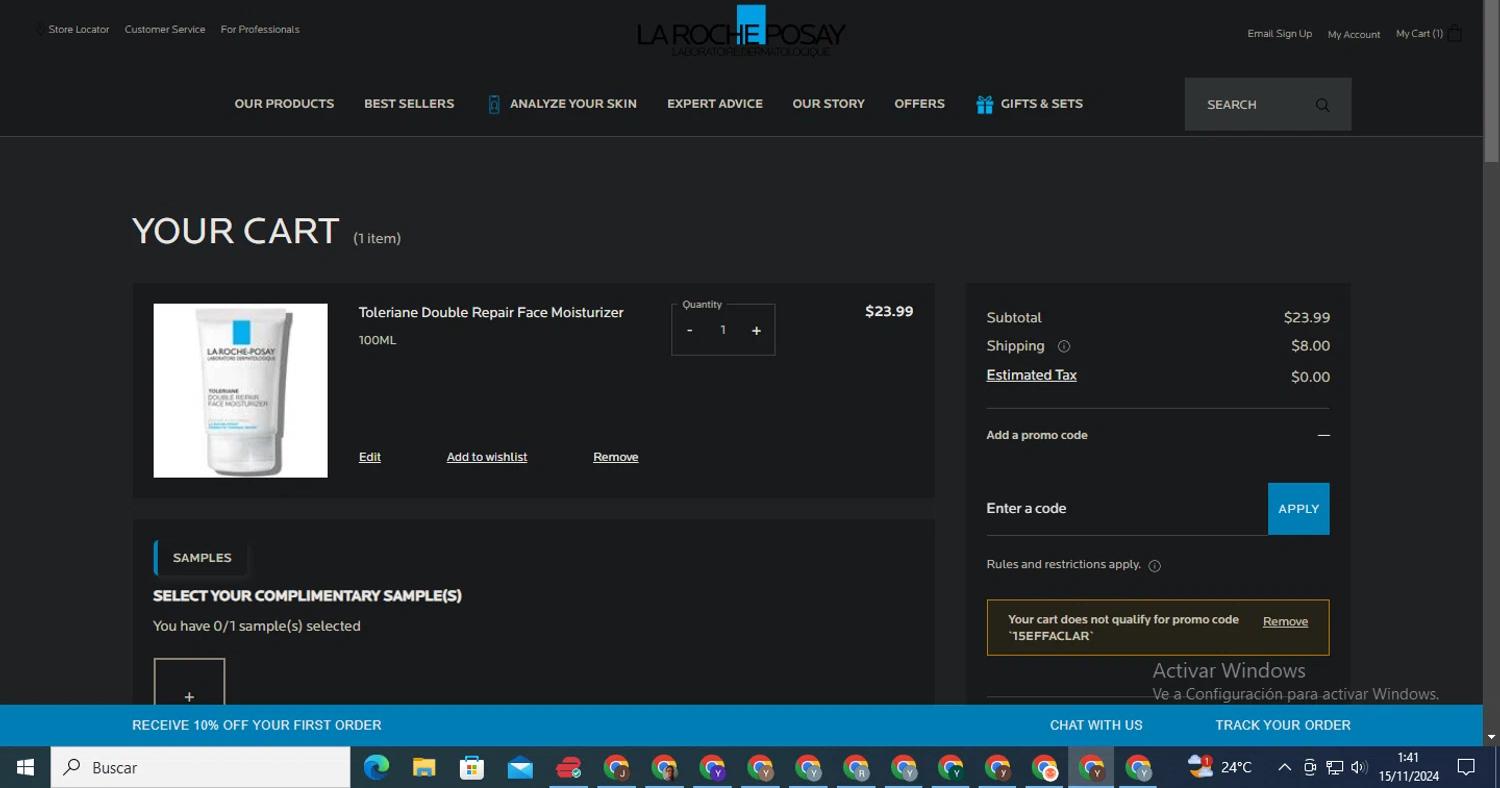Switch to the Chrome profile R taskbar icon

[856, 767]
